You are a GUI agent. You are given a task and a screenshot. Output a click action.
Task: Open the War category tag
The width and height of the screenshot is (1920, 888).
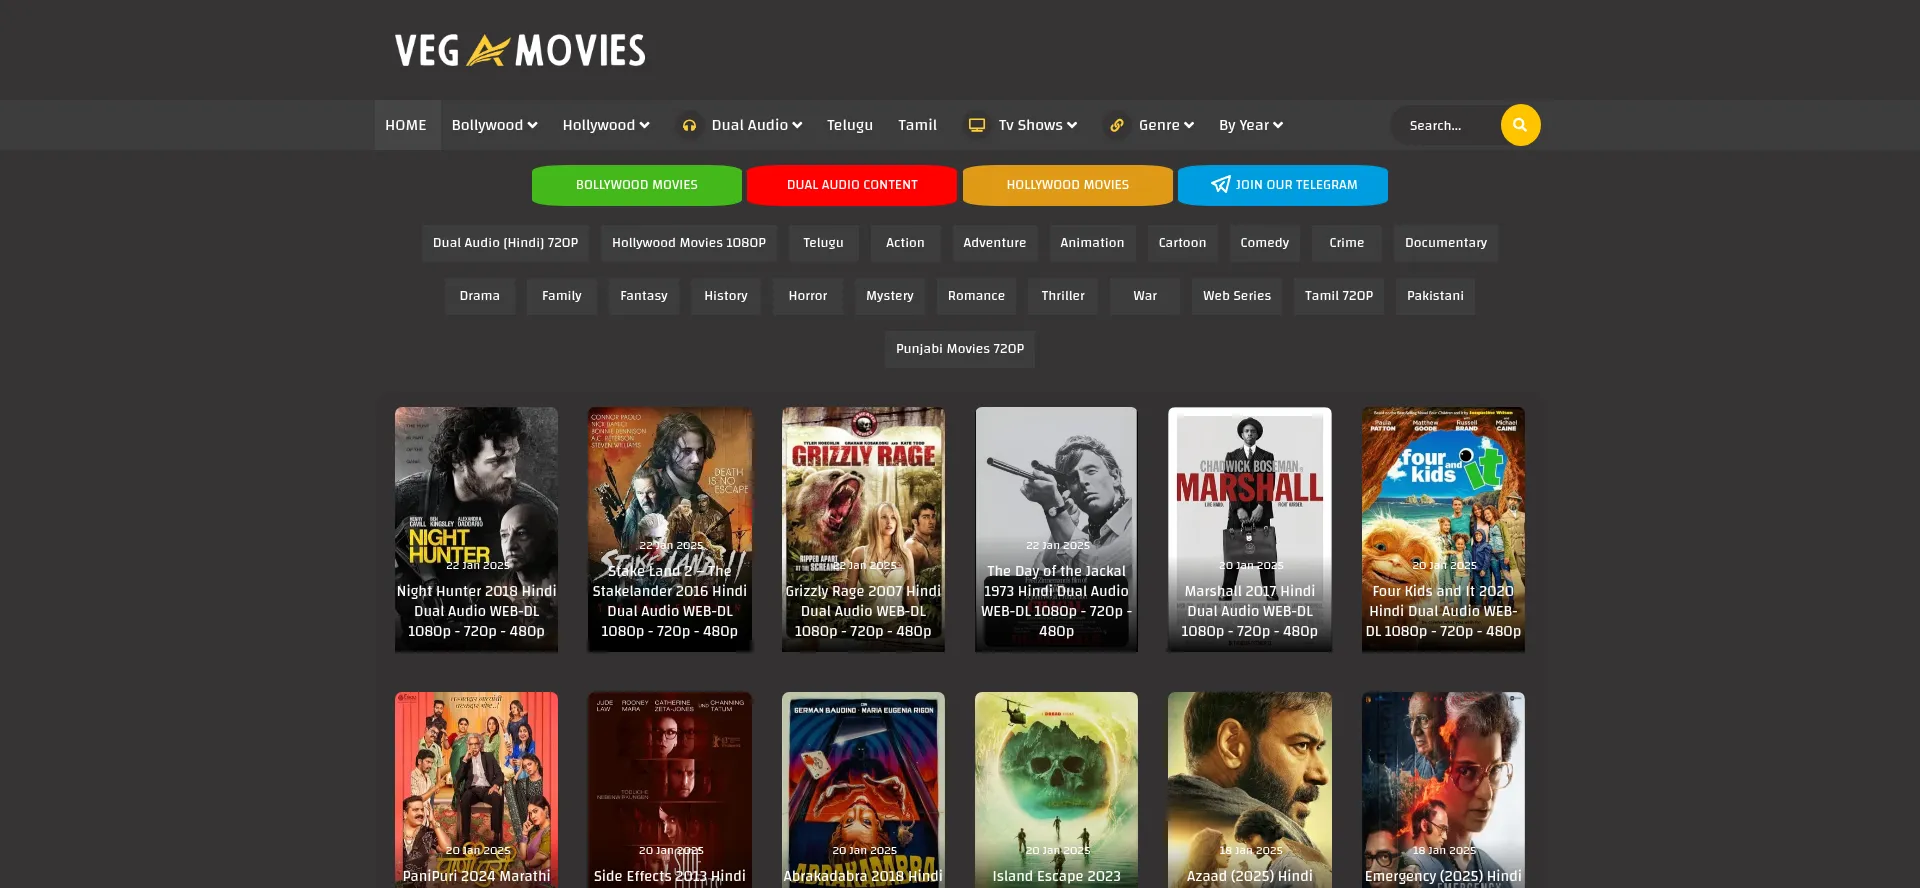tap(1145, 296)
